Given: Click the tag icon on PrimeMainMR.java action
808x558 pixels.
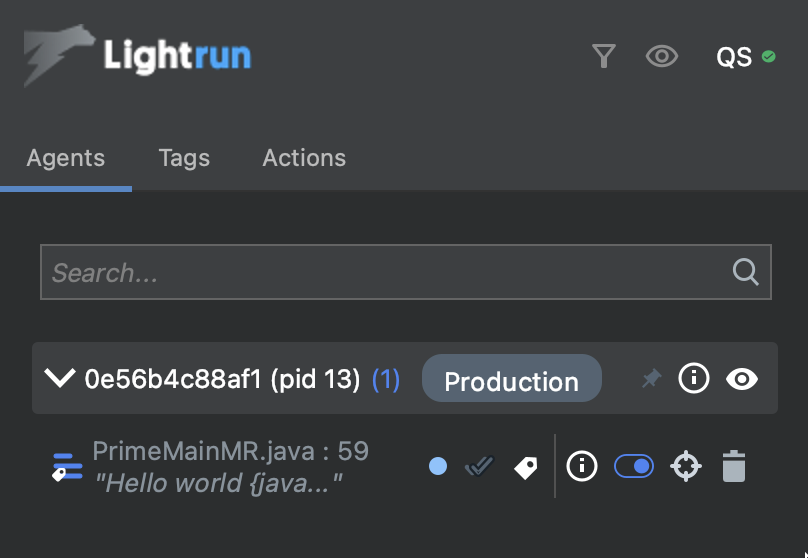Looking at the screenshot, I should [x=526, y=467].
